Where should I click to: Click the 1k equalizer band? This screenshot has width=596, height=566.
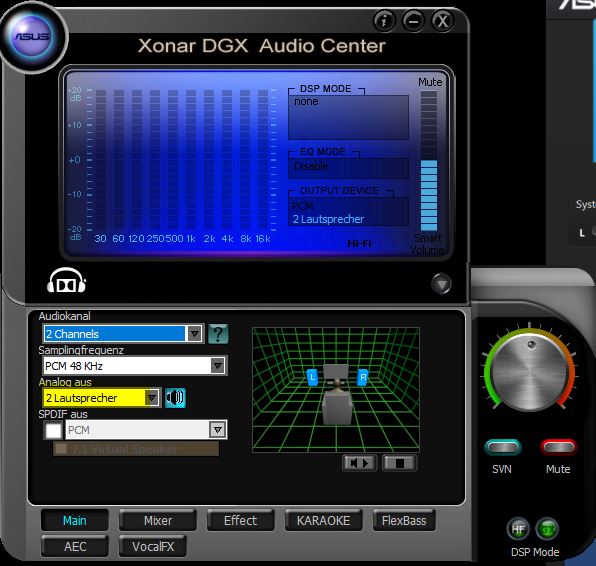tap(191, 160)
